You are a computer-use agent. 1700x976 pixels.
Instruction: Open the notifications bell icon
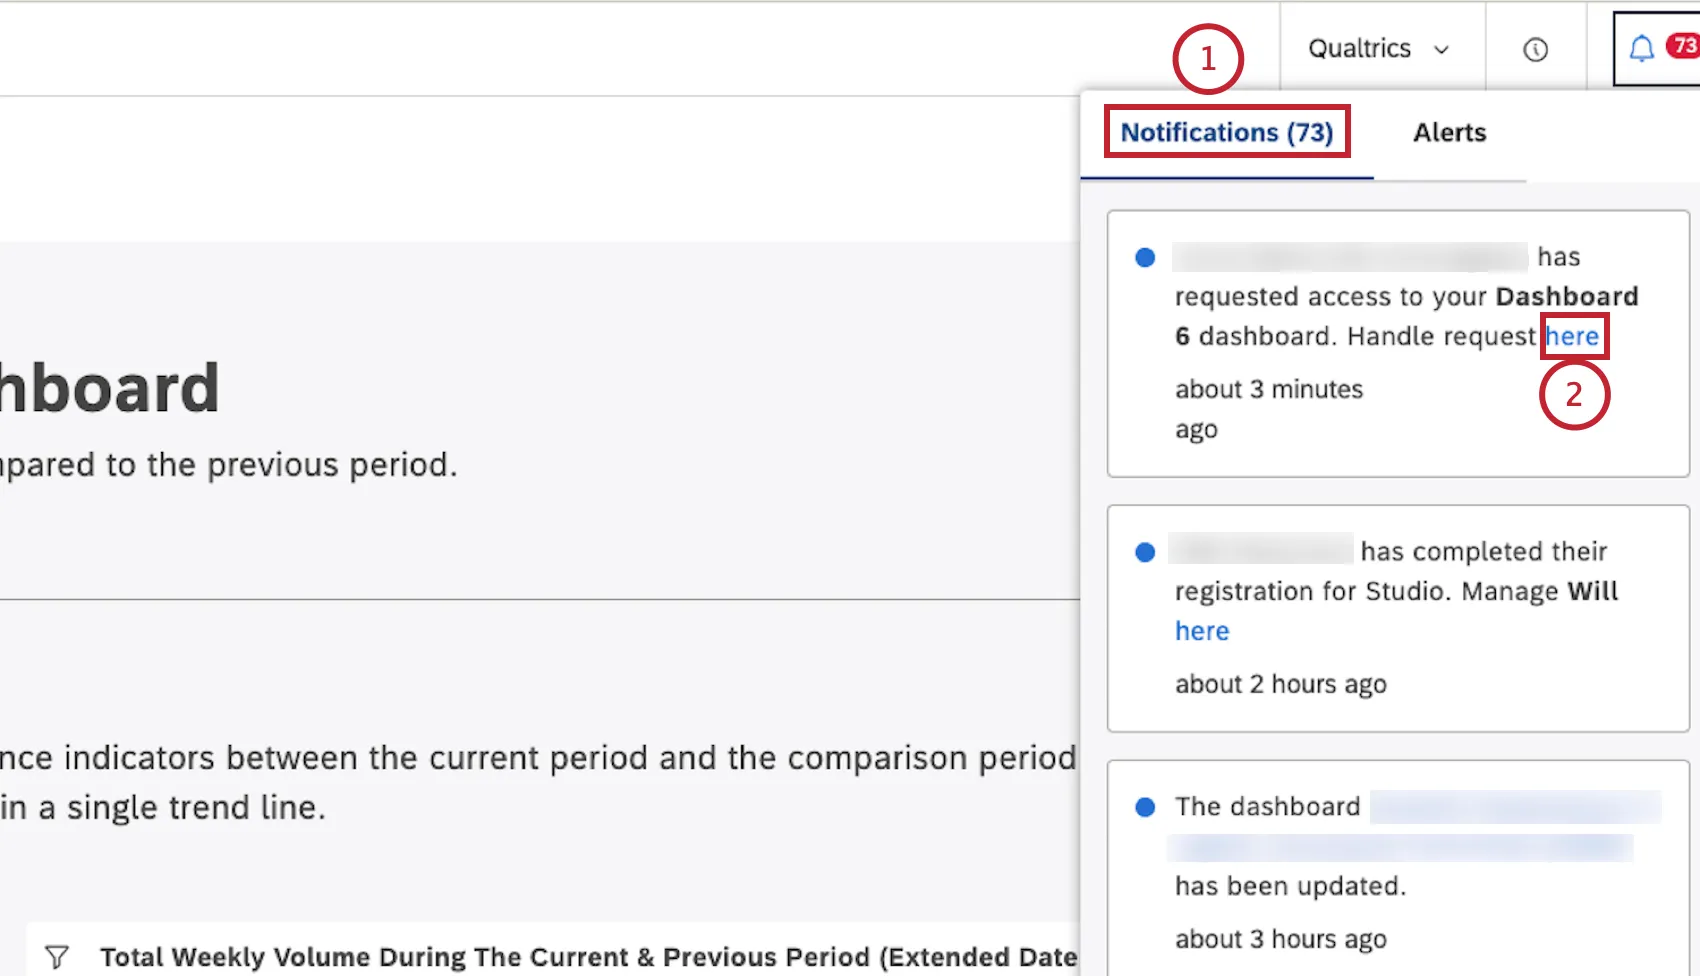click(x=1641, y=47)
